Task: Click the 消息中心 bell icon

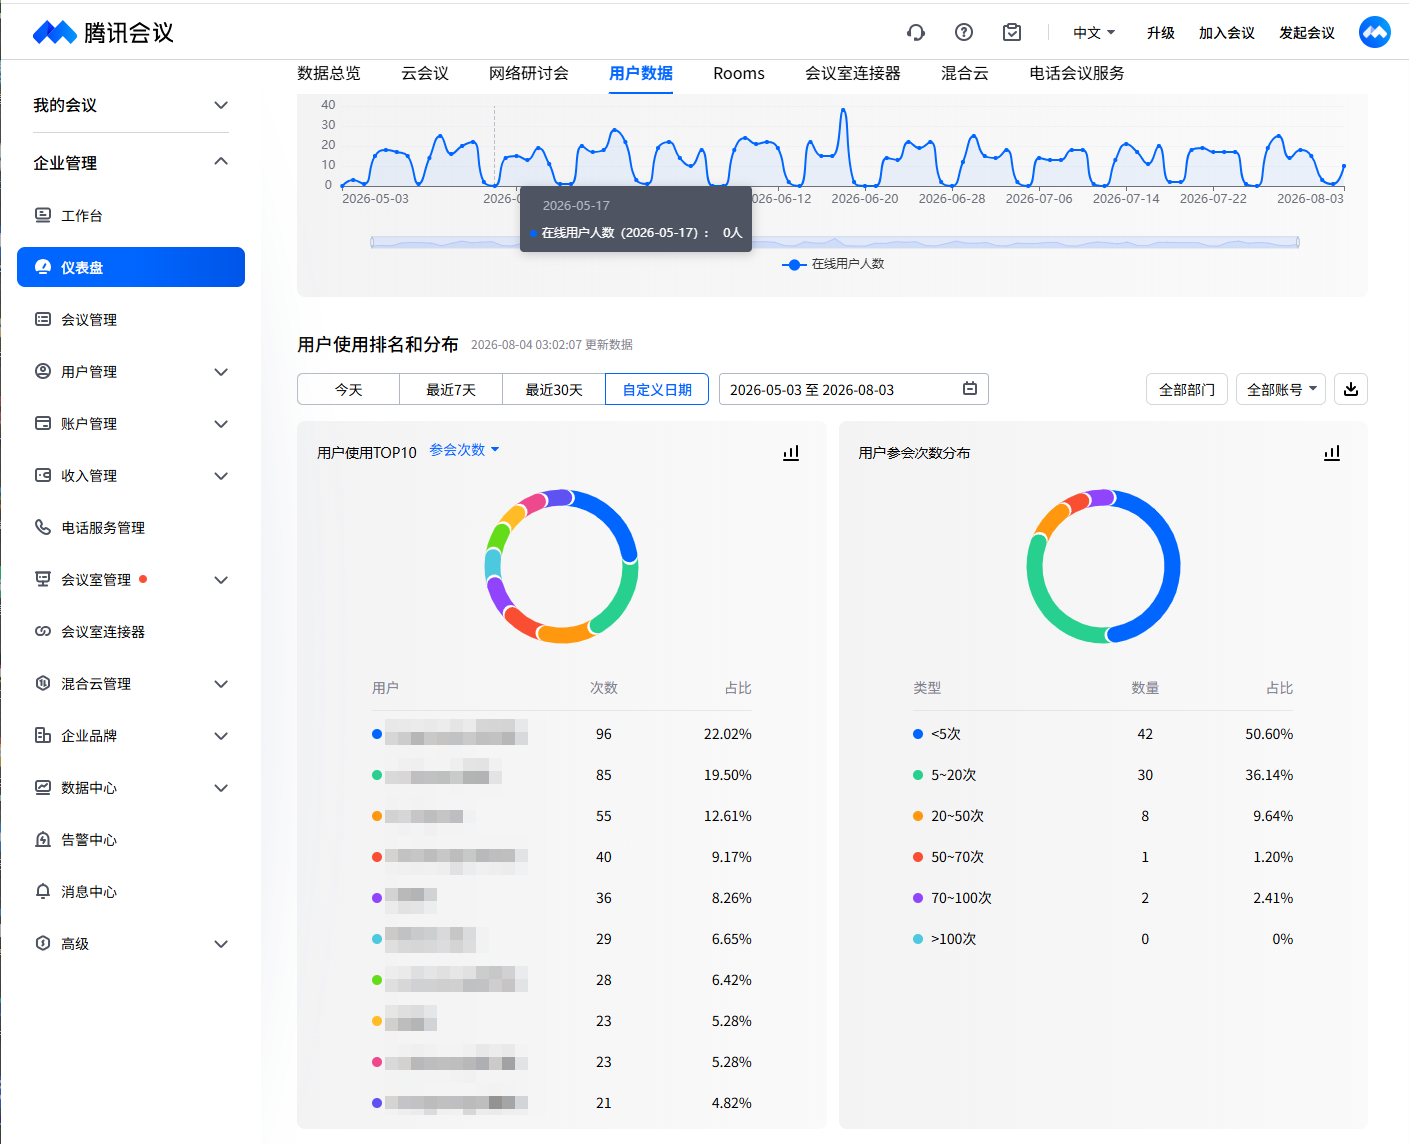Action: tap(43, 891)
